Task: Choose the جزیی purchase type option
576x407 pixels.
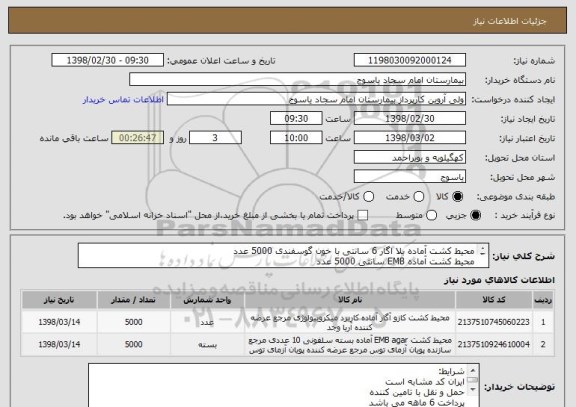Action: [x=475, y=215]
